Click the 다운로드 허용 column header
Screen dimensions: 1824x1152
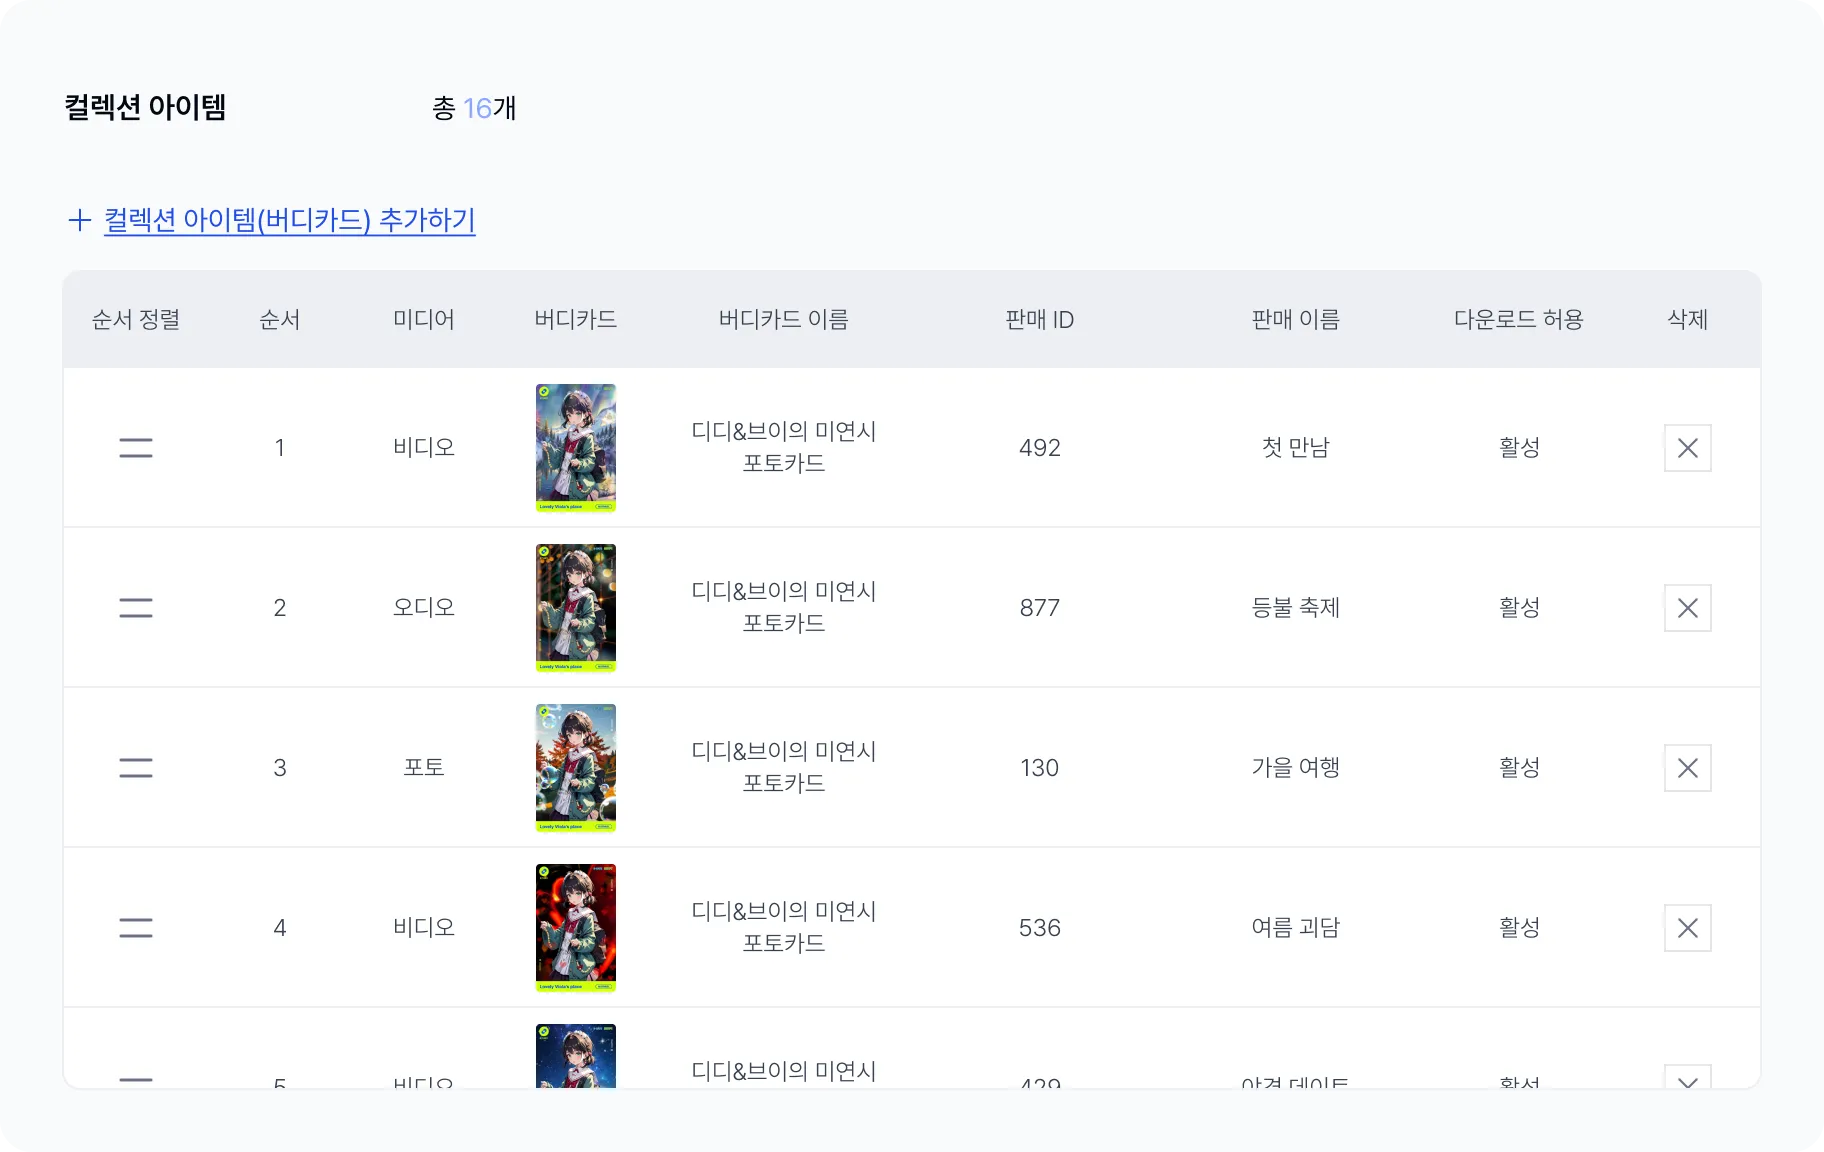1519,320
